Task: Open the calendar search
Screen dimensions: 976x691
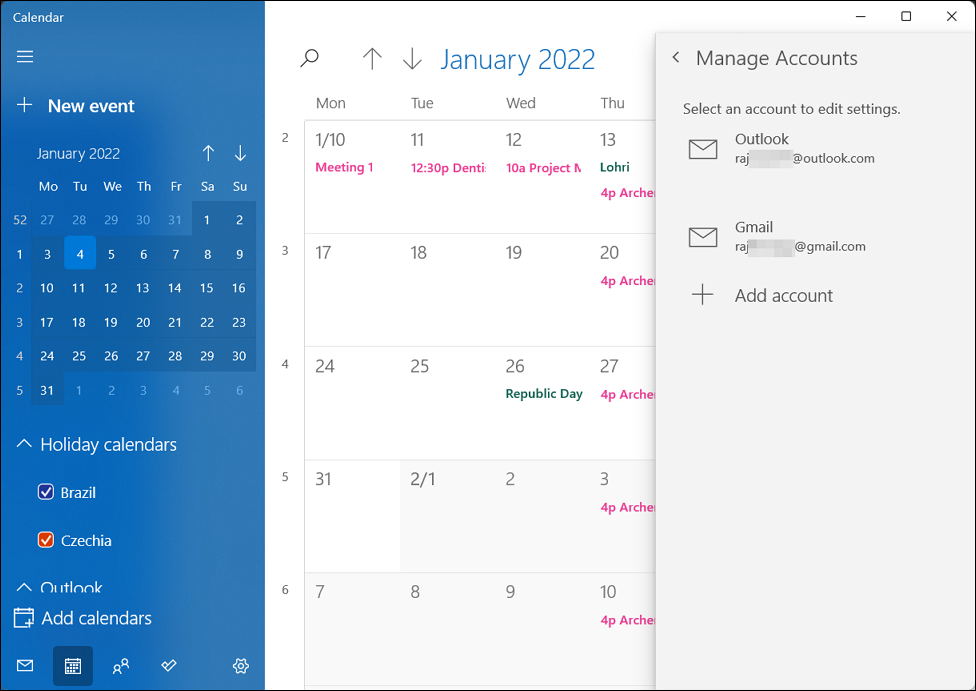Action: pyautogui.click(x=310, y=58)
